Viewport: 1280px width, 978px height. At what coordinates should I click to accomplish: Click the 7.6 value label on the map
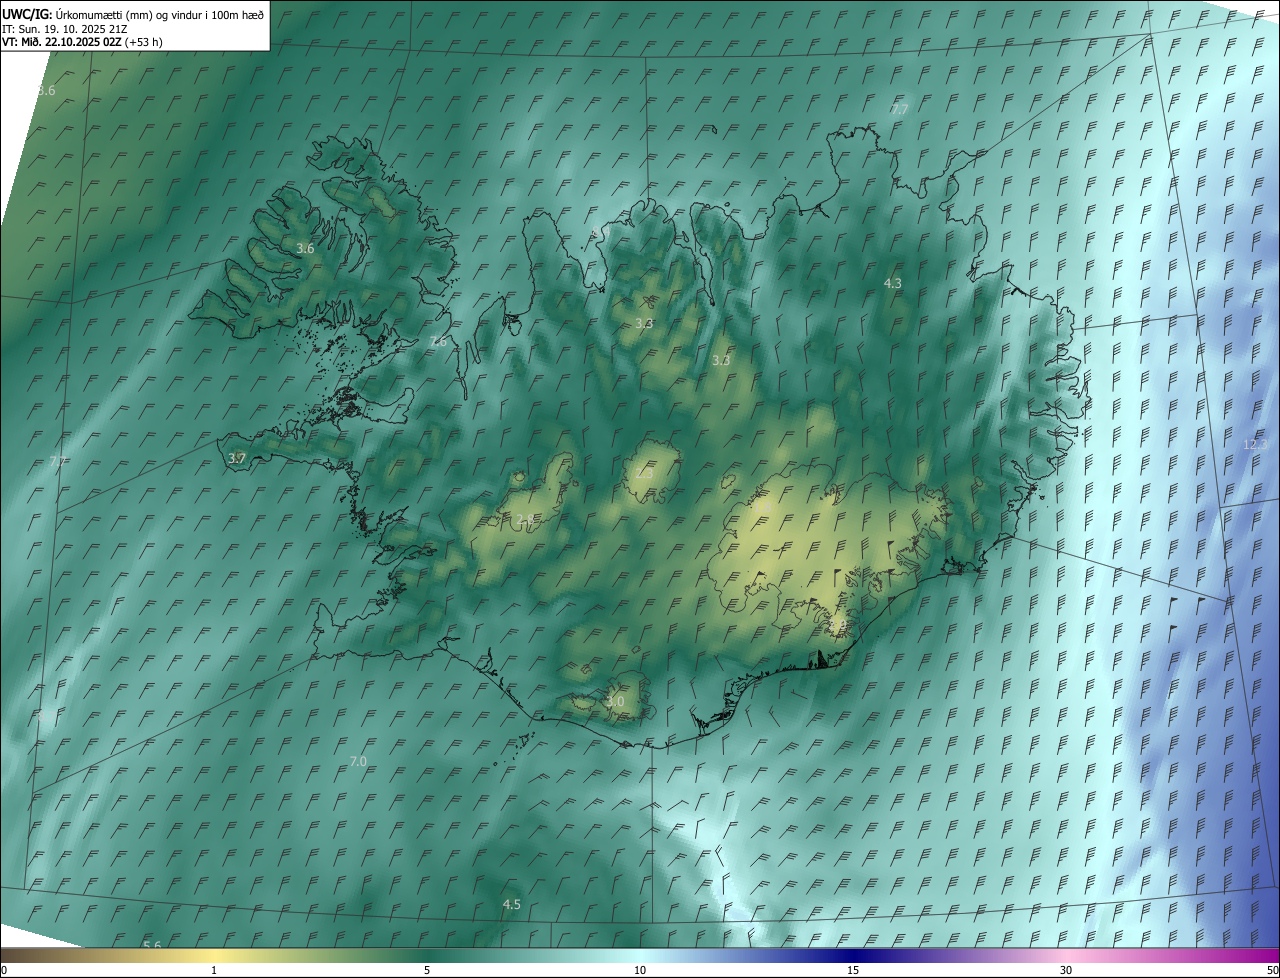(438, 342)
